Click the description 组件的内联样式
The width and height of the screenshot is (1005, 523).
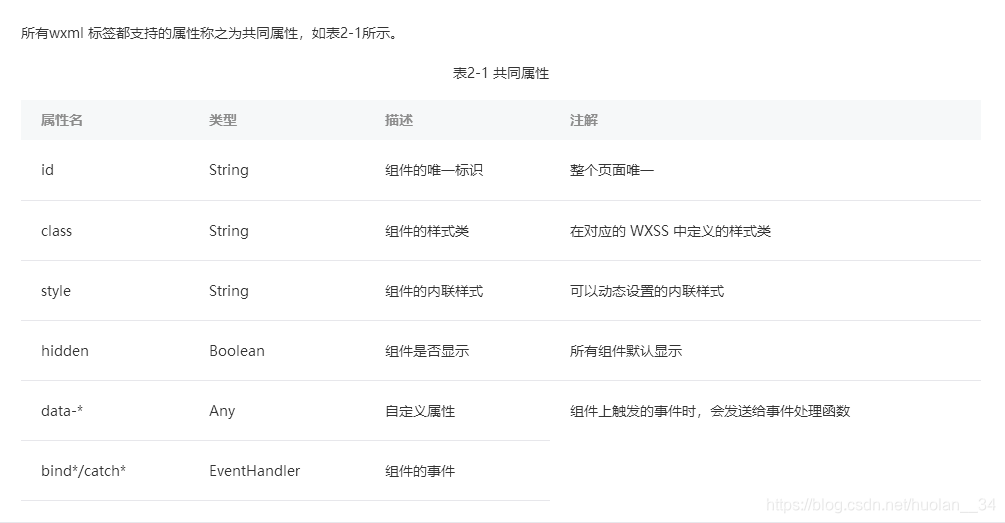pyautogui.click(x=434, y=291)
